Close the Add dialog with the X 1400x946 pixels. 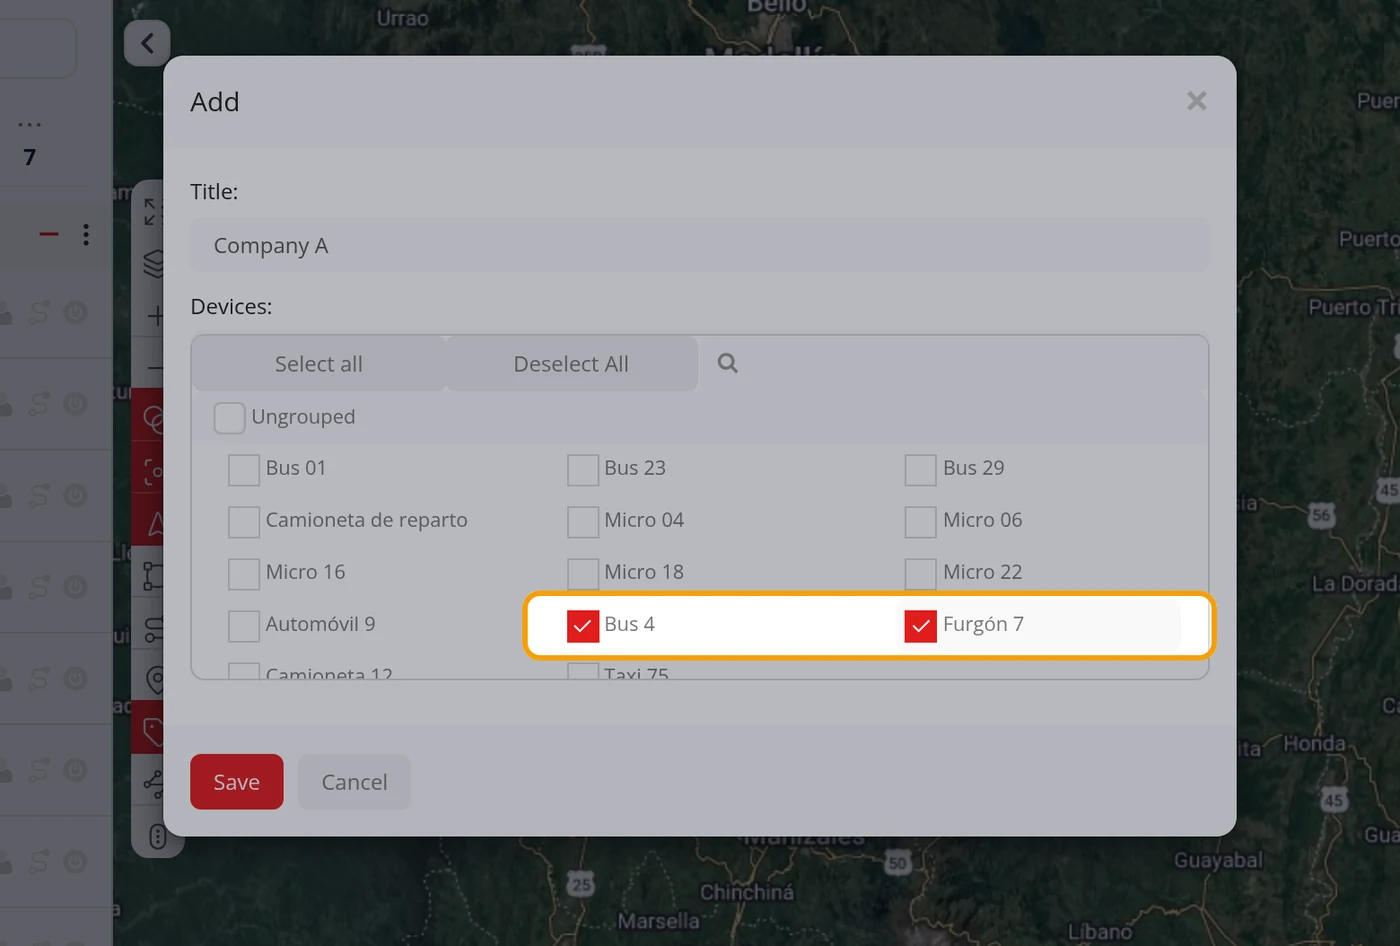coord(1196,101)
